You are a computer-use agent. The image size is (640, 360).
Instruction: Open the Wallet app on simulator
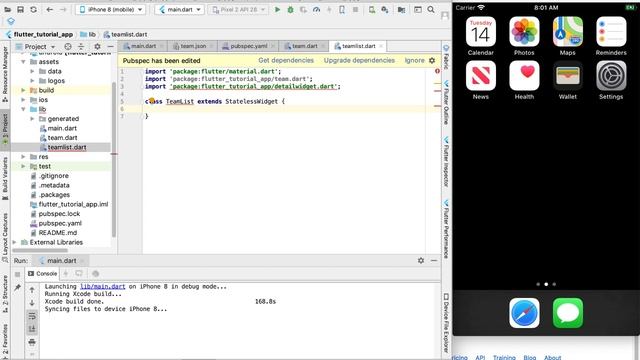pyautogui.click(x=568, y=76)
